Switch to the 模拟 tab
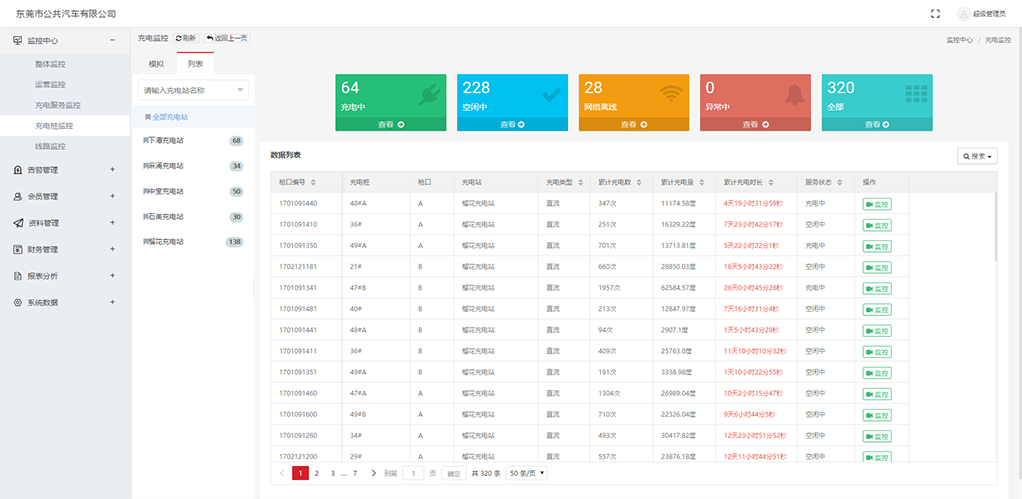 tap(156, 64)
